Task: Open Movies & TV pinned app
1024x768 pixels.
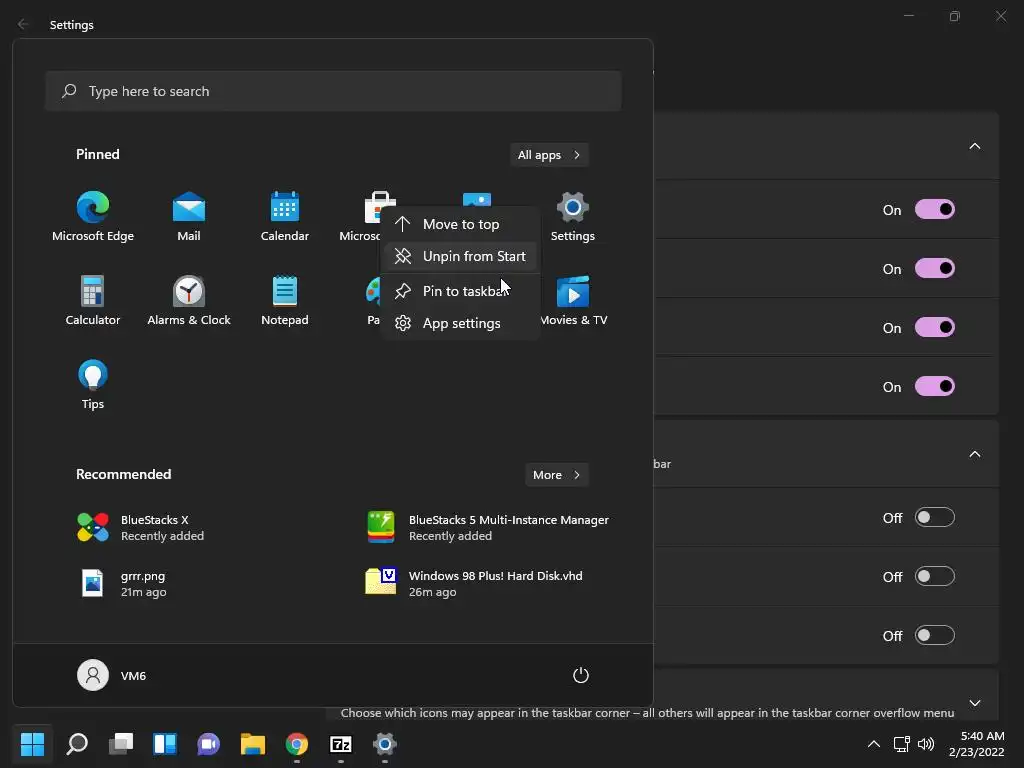Action: (573, 300)
